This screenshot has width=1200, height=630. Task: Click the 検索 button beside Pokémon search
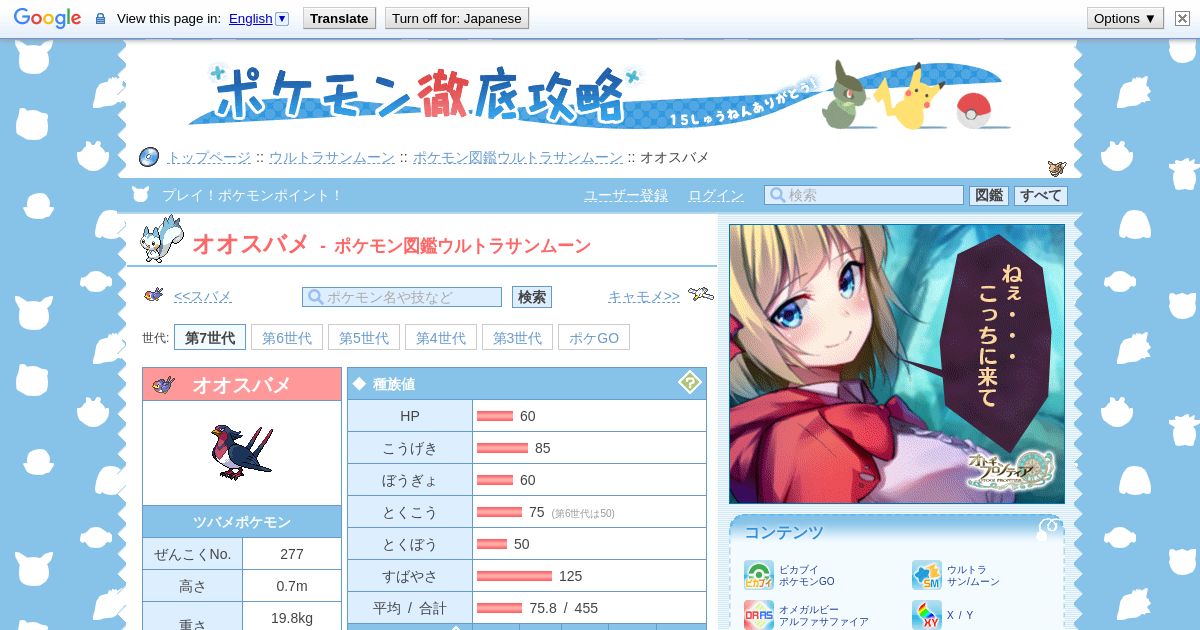coord(532,297)
